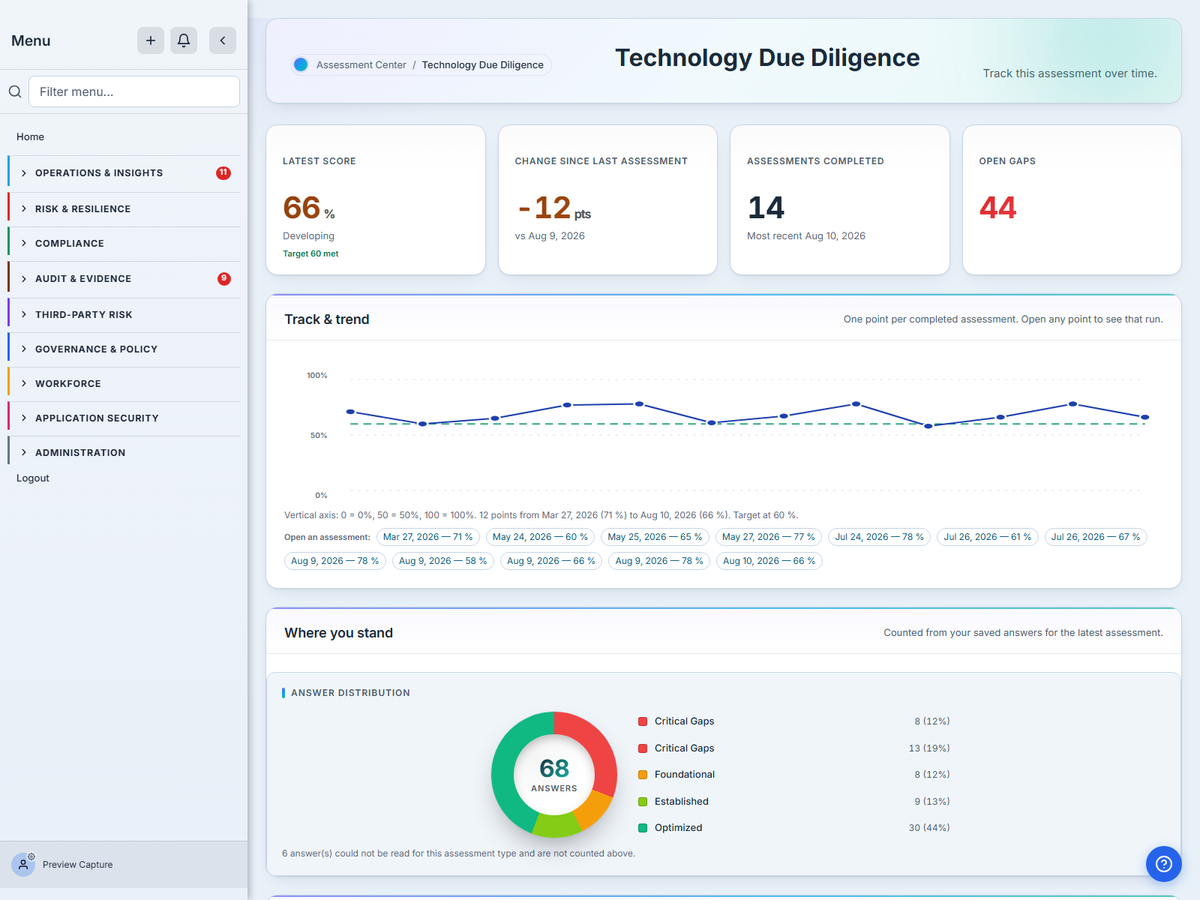1200x900 pixels.
Task: Click the lowest data point on the trend line
Action: [x=928, y=426]
